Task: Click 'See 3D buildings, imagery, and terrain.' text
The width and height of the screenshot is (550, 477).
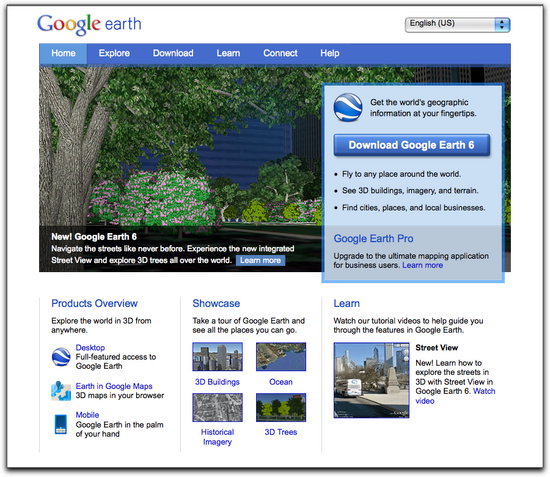Action: click(410, 190)
